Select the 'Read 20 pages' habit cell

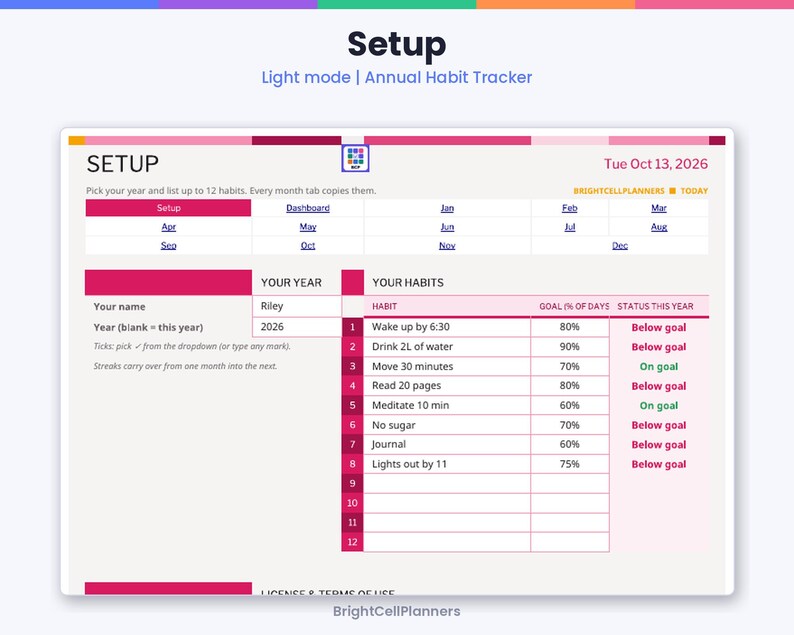click(x=447, y=386)
